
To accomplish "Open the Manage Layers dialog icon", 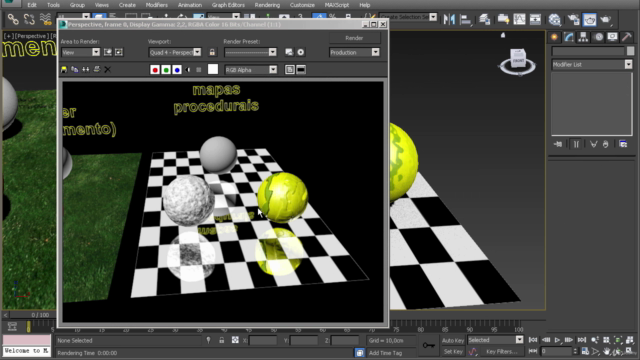I will 484,19.
